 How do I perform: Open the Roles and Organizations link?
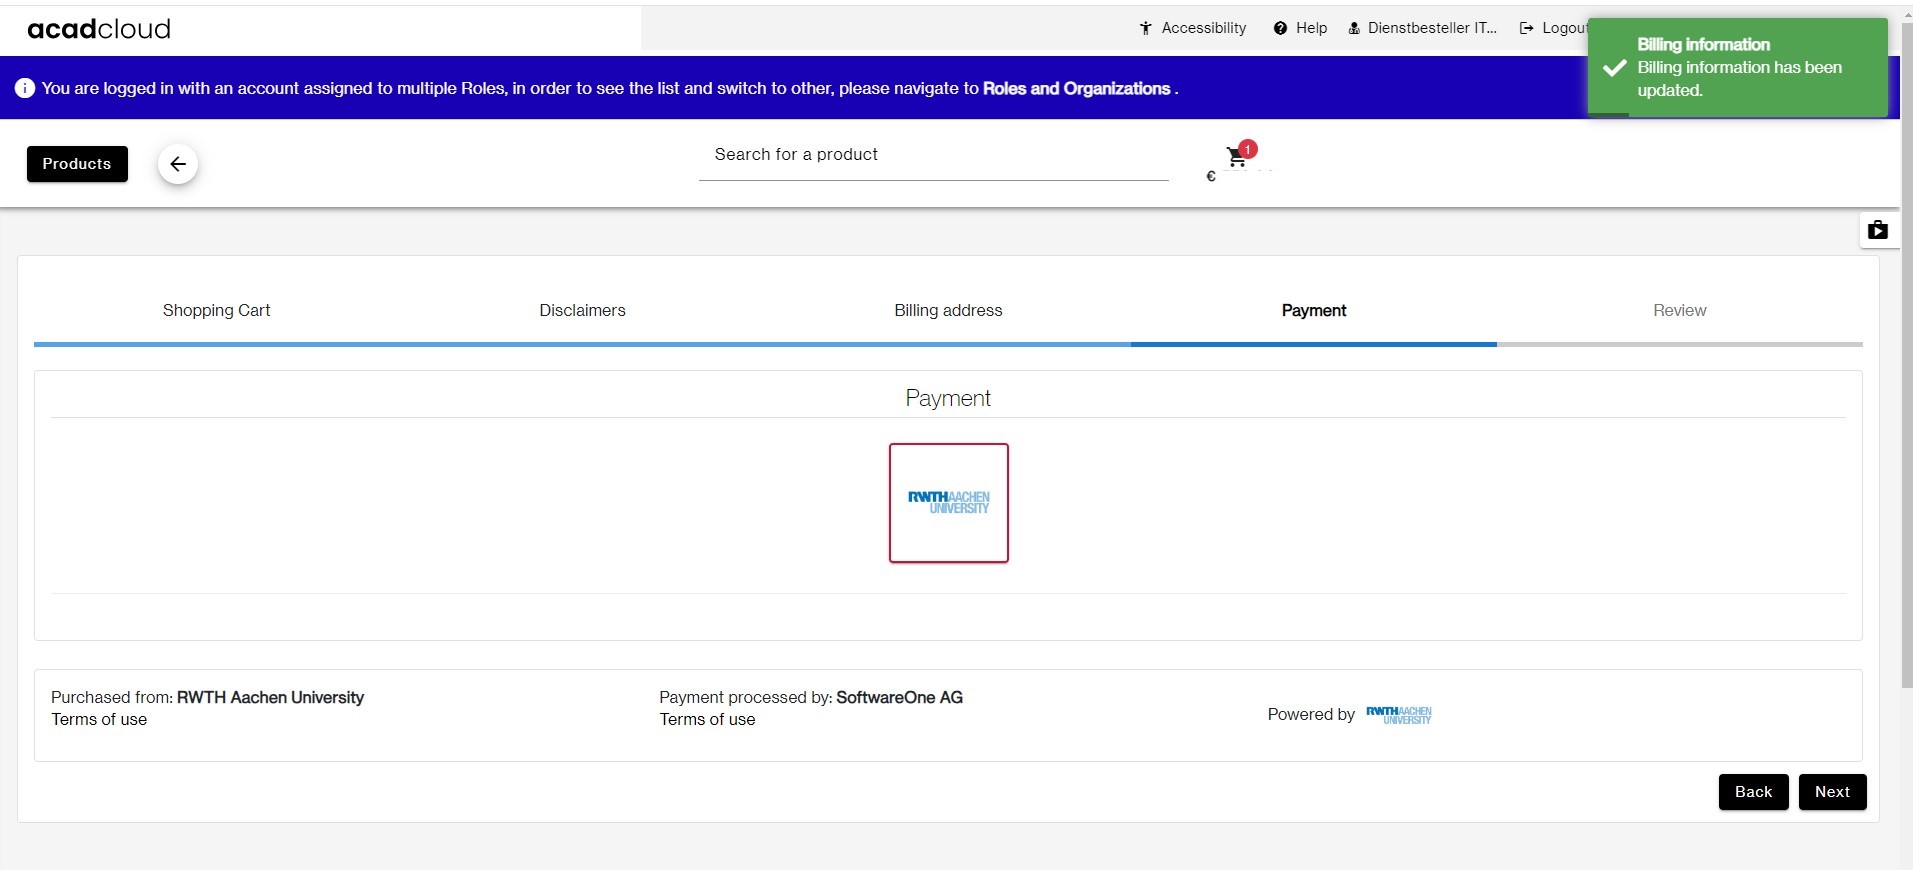[1076, 88]
